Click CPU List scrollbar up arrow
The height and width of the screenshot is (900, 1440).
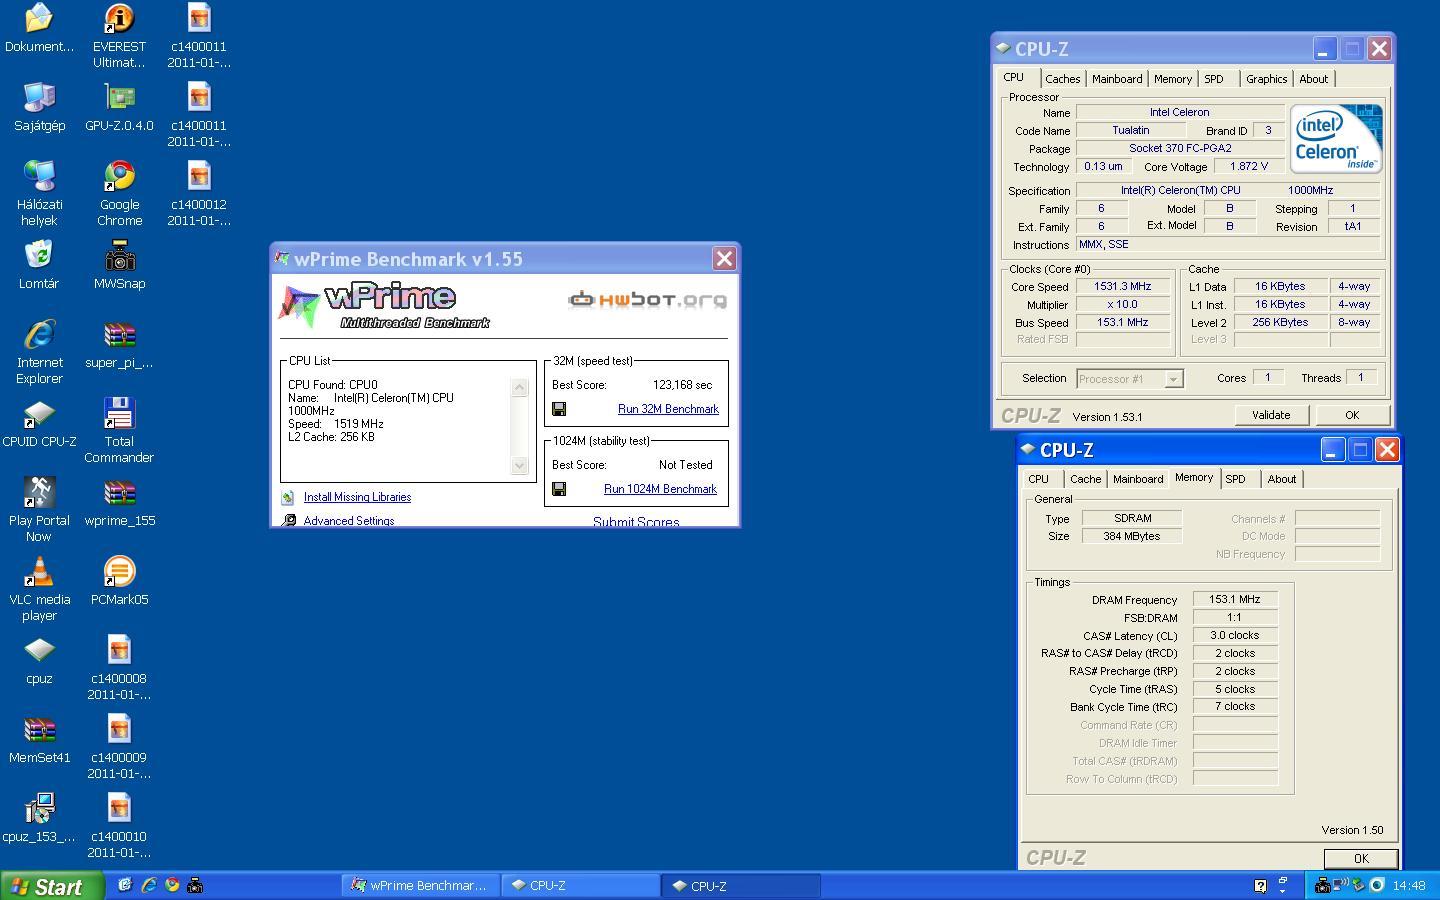519,387
